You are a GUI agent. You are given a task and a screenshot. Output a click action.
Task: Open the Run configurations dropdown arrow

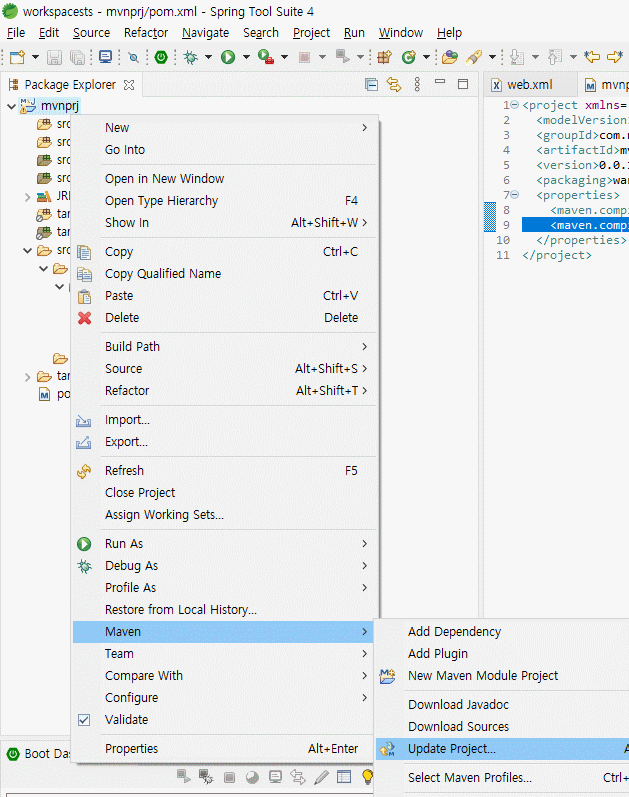(x=246, y=57)
